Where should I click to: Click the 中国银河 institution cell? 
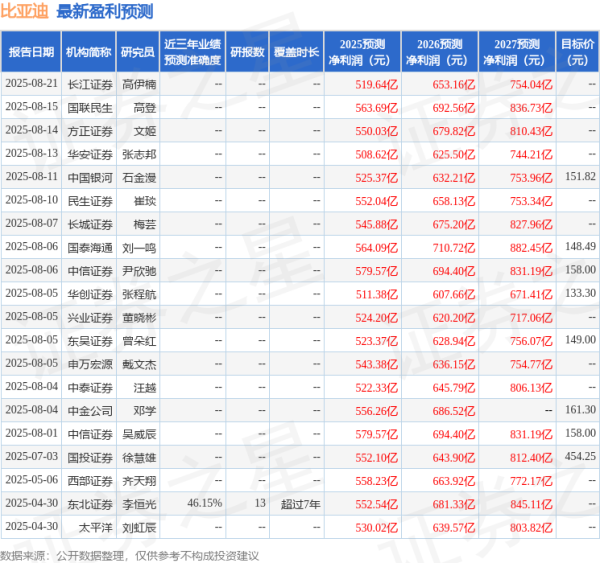pos(90,178)
